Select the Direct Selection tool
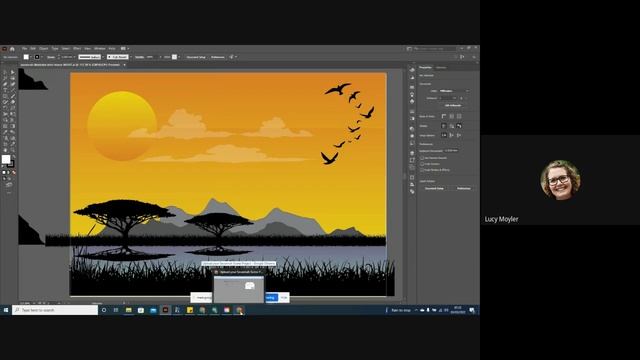This screenshot has height=360, width=640. click(x=13, y=72)
